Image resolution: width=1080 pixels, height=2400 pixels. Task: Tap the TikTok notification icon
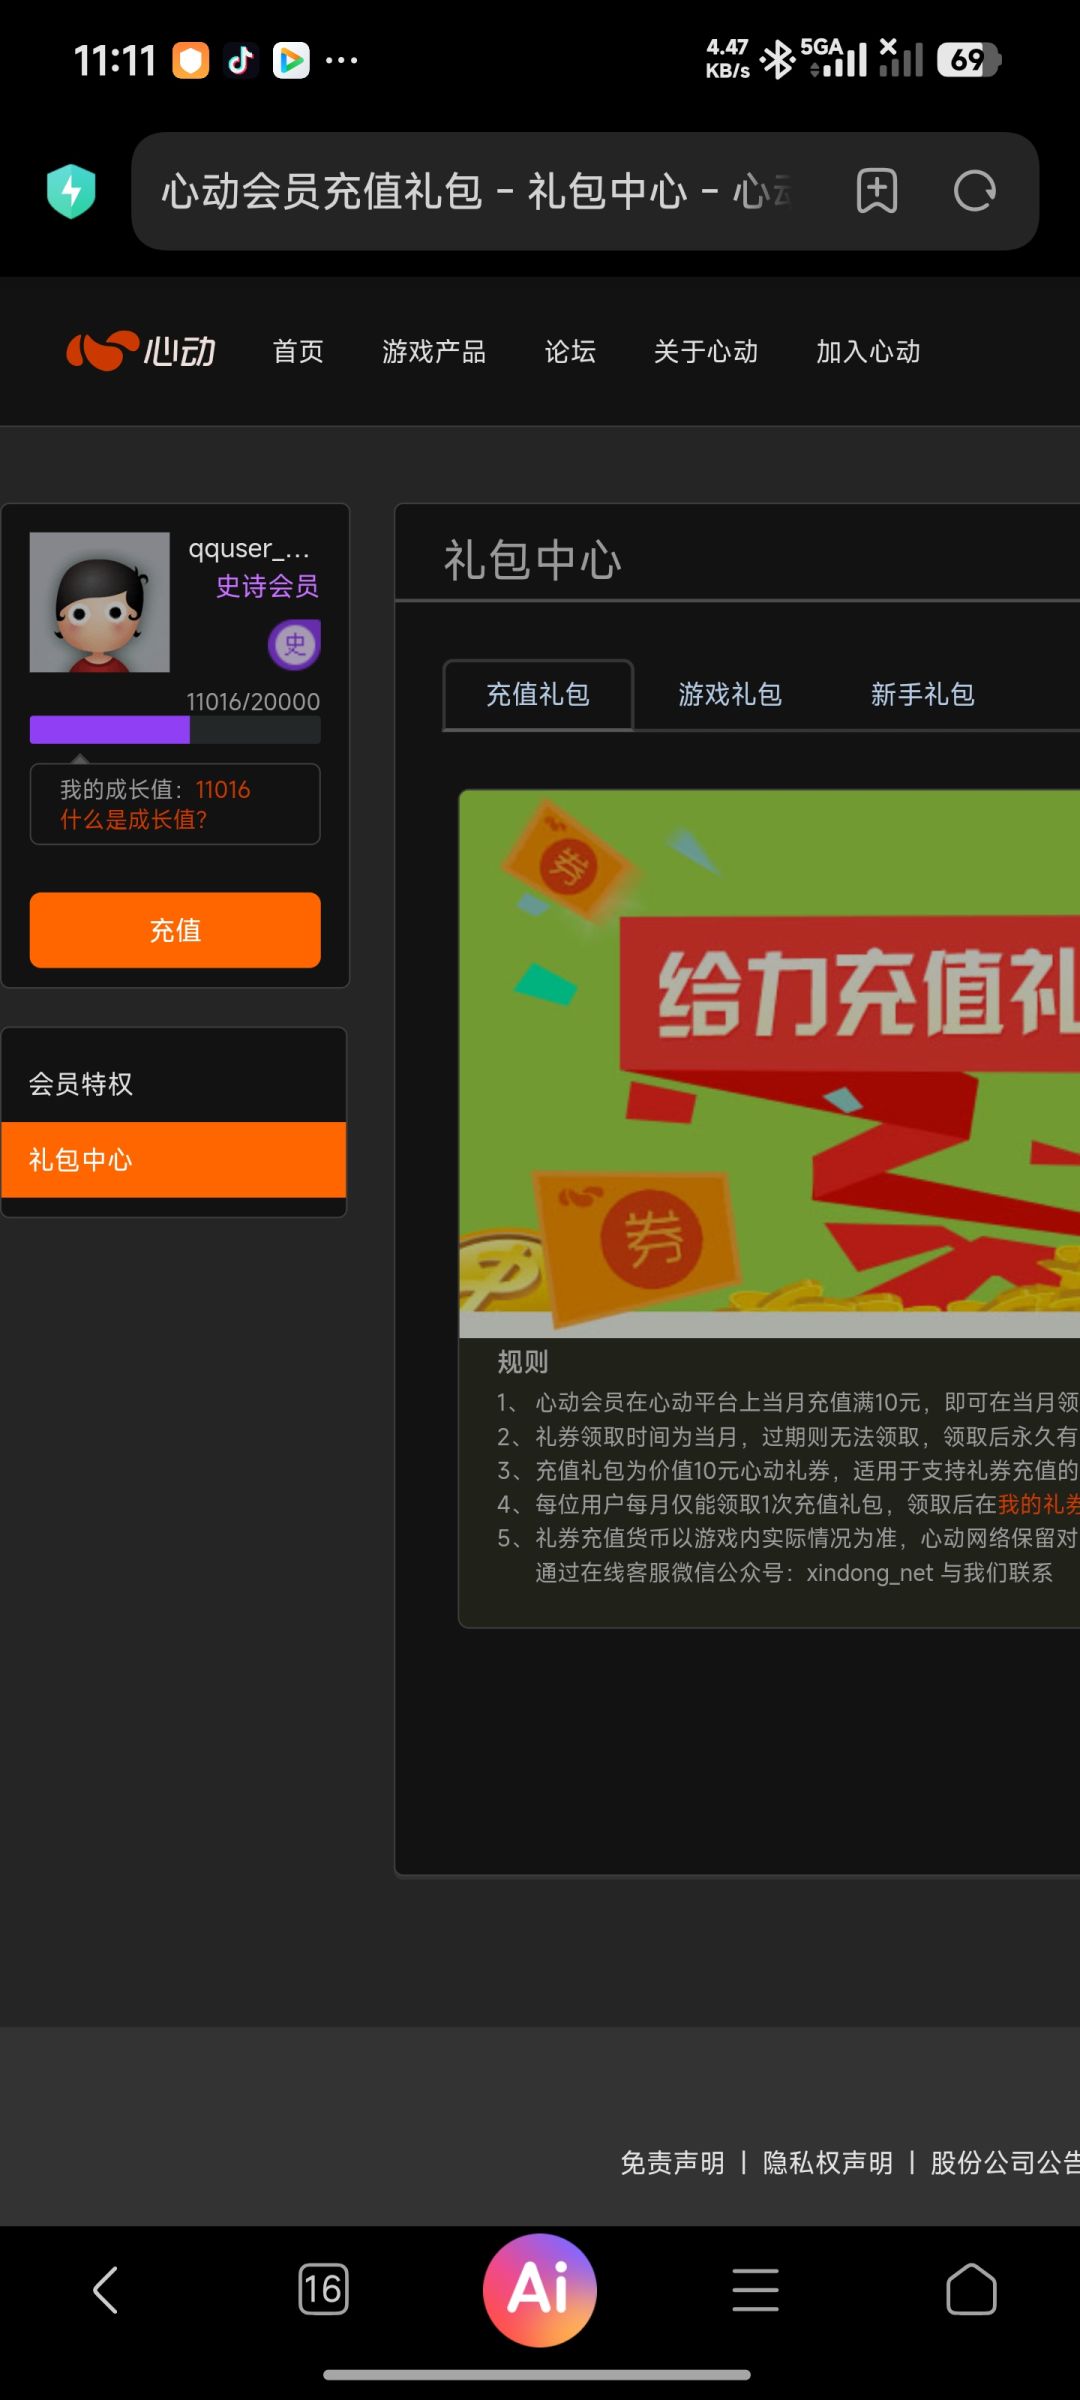[240, 61]
